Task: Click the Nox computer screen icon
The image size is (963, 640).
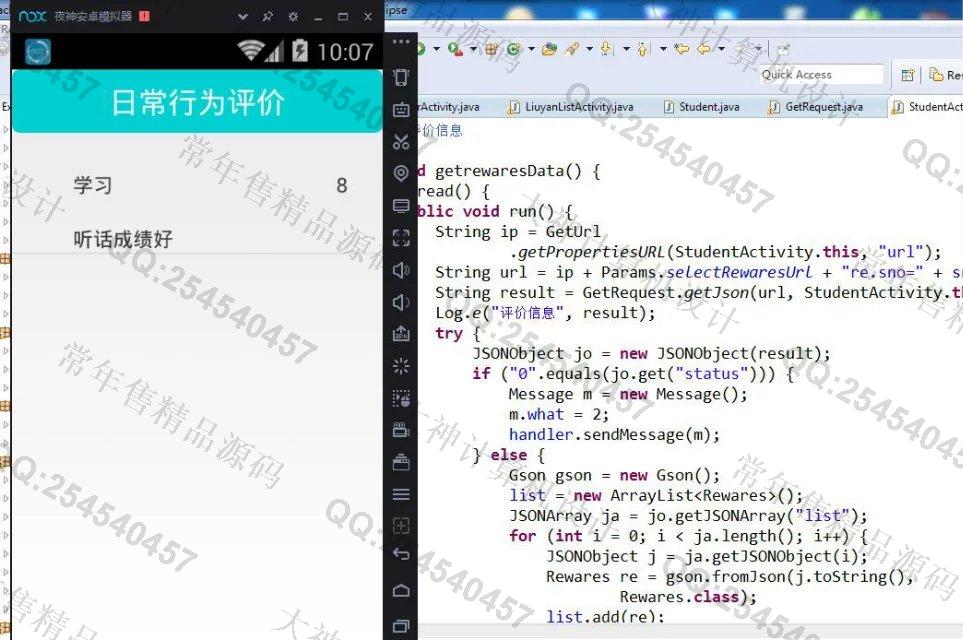Action: point(401,206)
